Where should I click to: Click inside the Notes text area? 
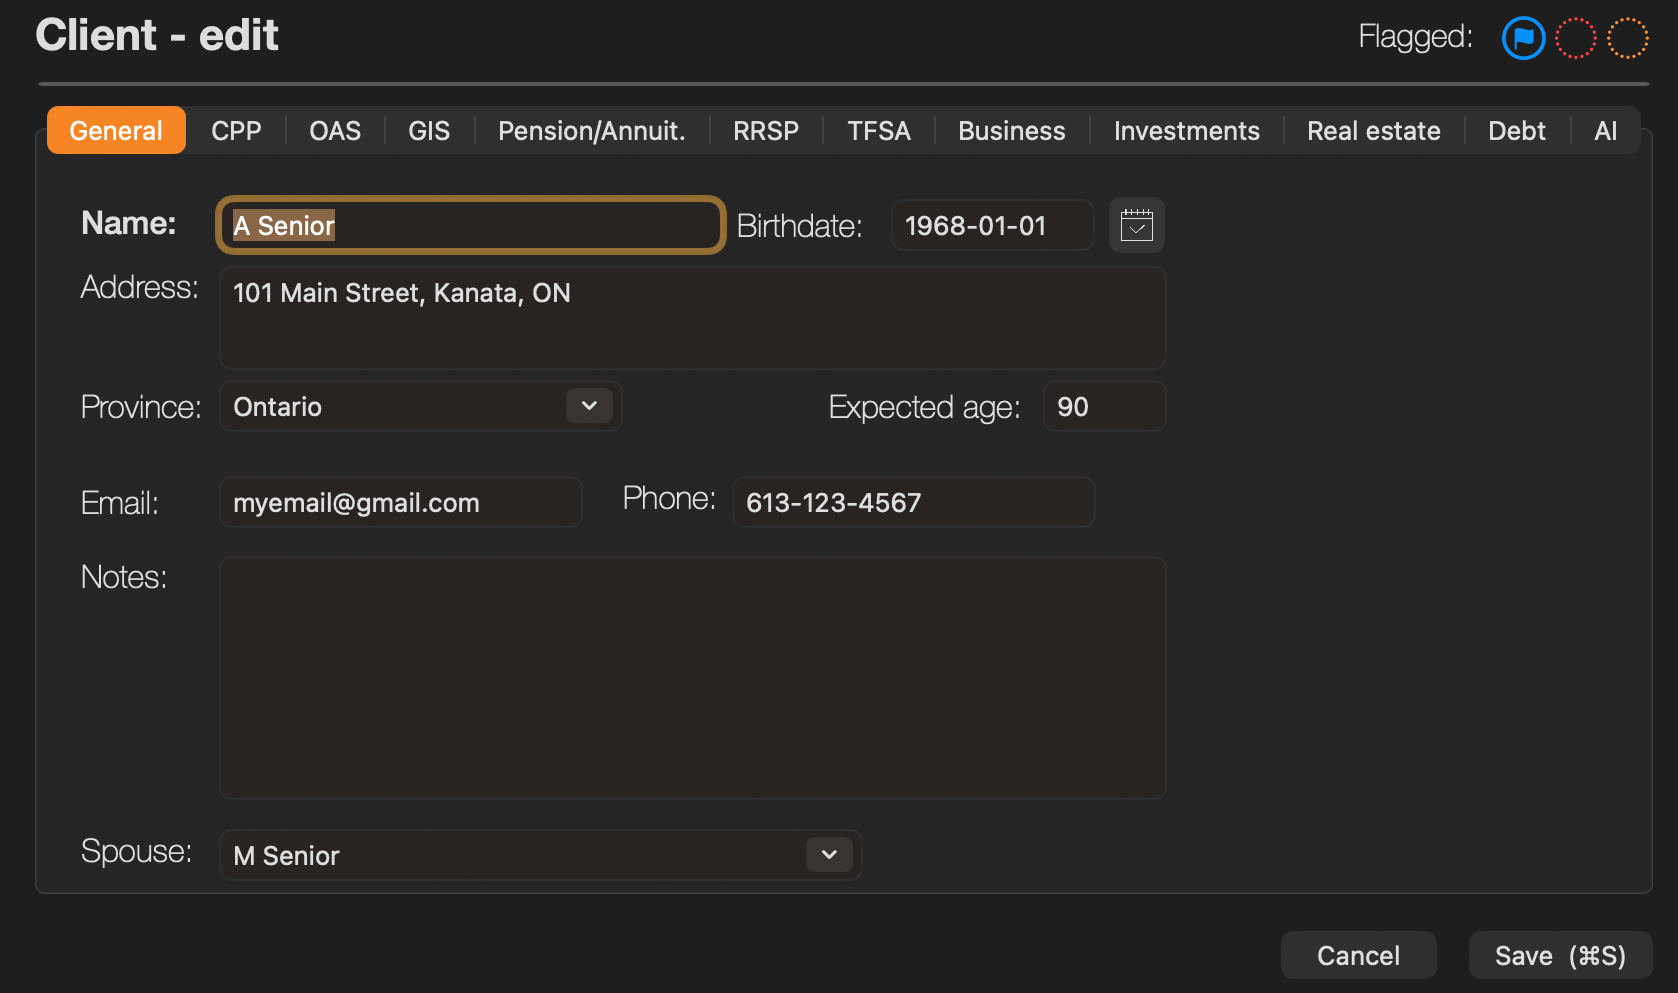693,678
